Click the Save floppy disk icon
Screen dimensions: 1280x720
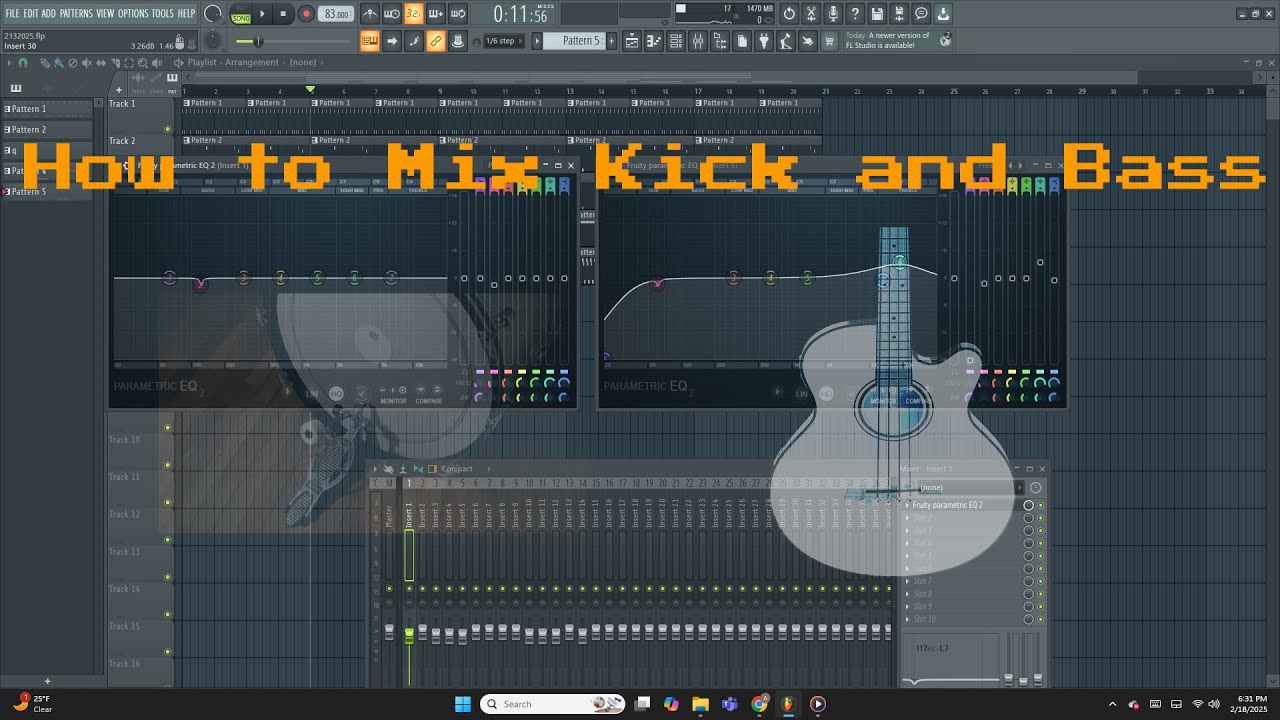point(877,14)
